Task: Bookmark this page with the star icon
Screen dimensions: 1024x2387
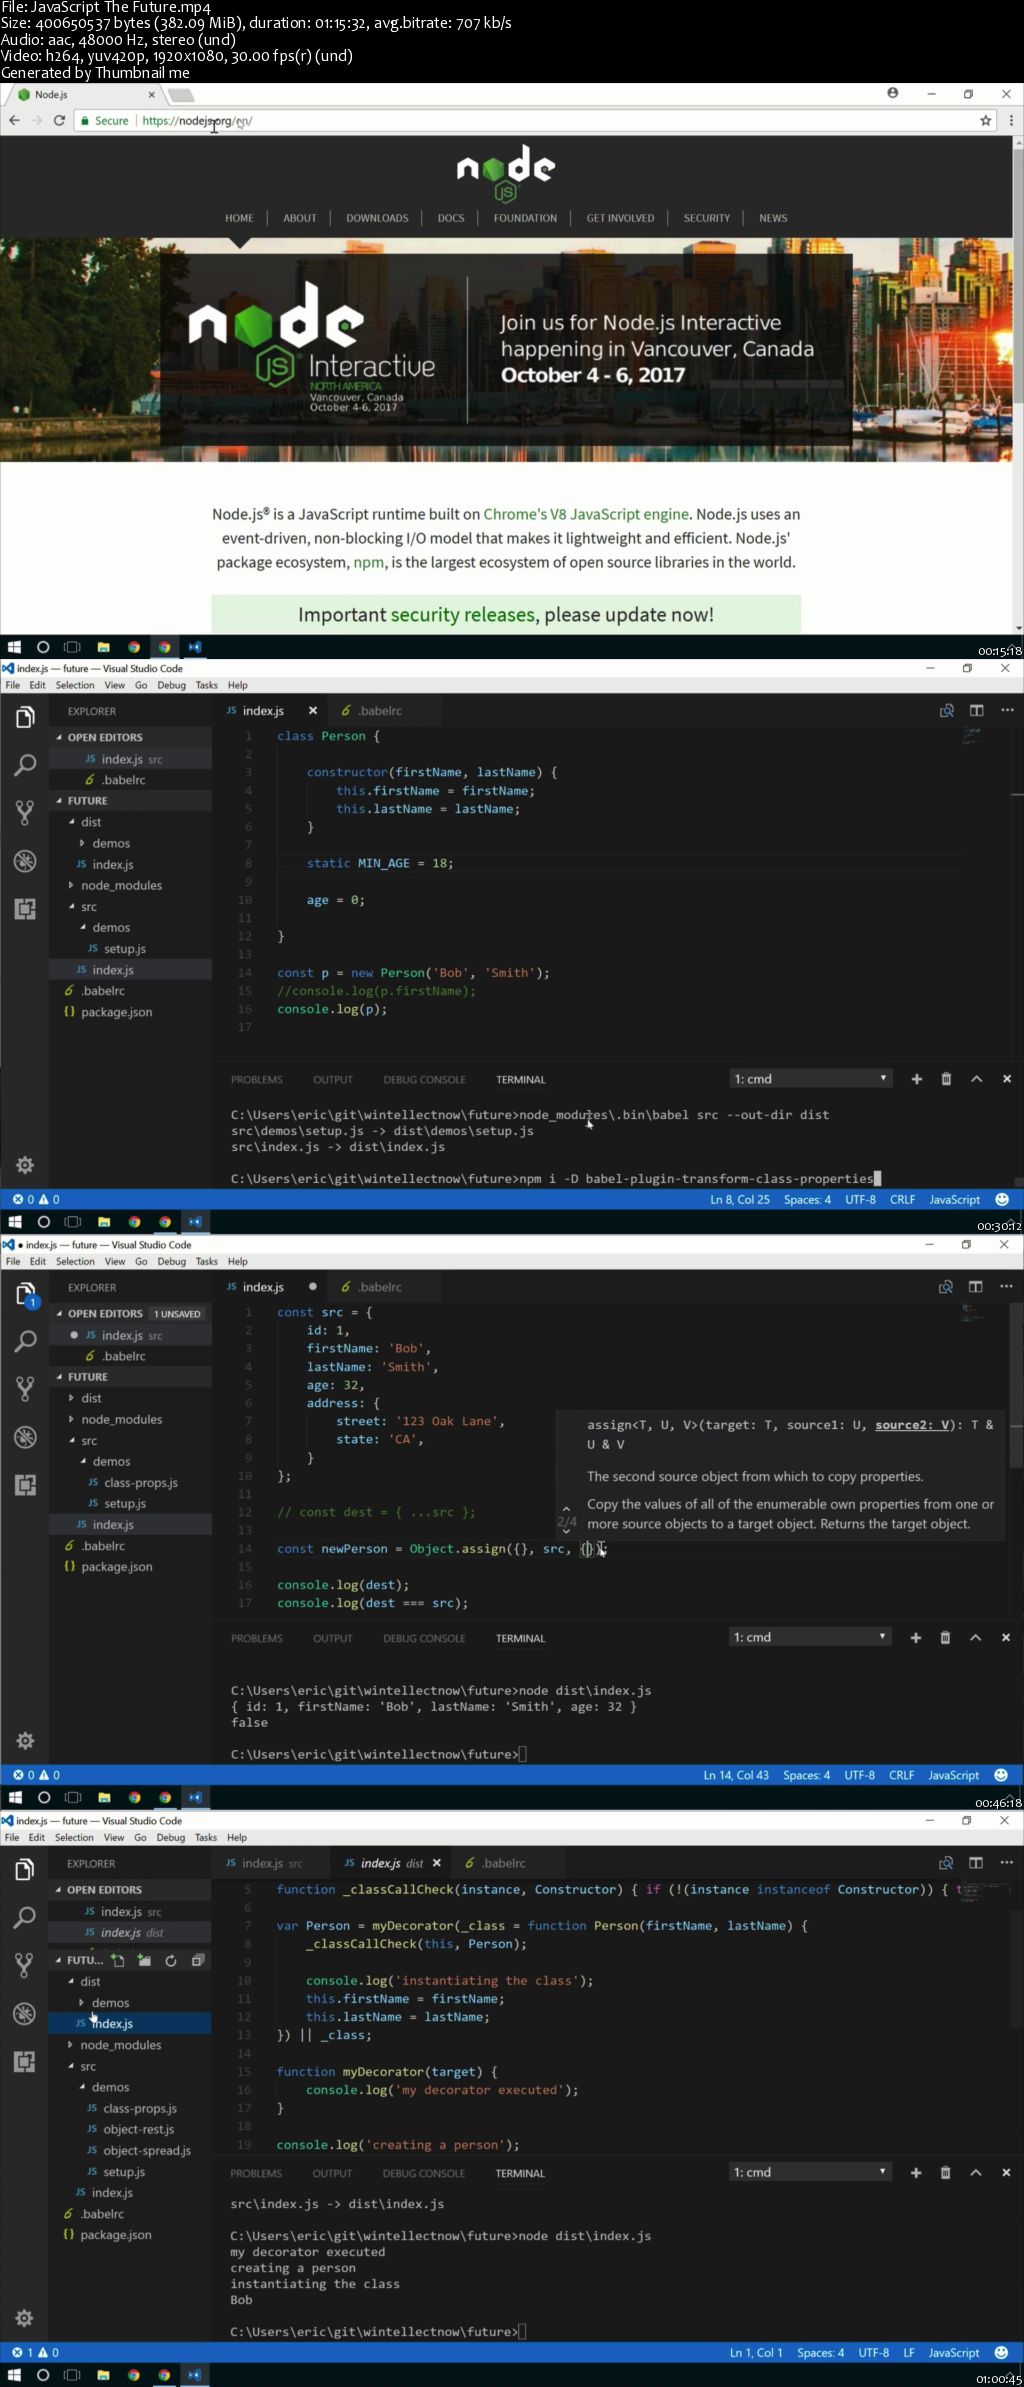Action: pos(985,121)
